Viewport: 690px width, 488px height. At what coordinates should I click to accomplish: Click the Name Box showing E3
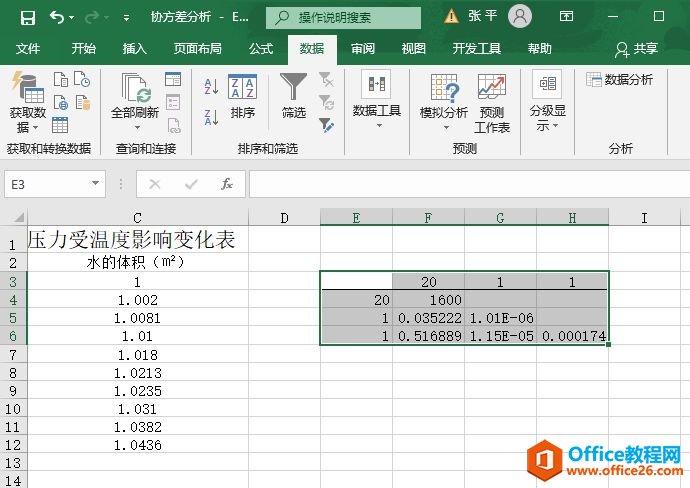click(x=46, y=184)
